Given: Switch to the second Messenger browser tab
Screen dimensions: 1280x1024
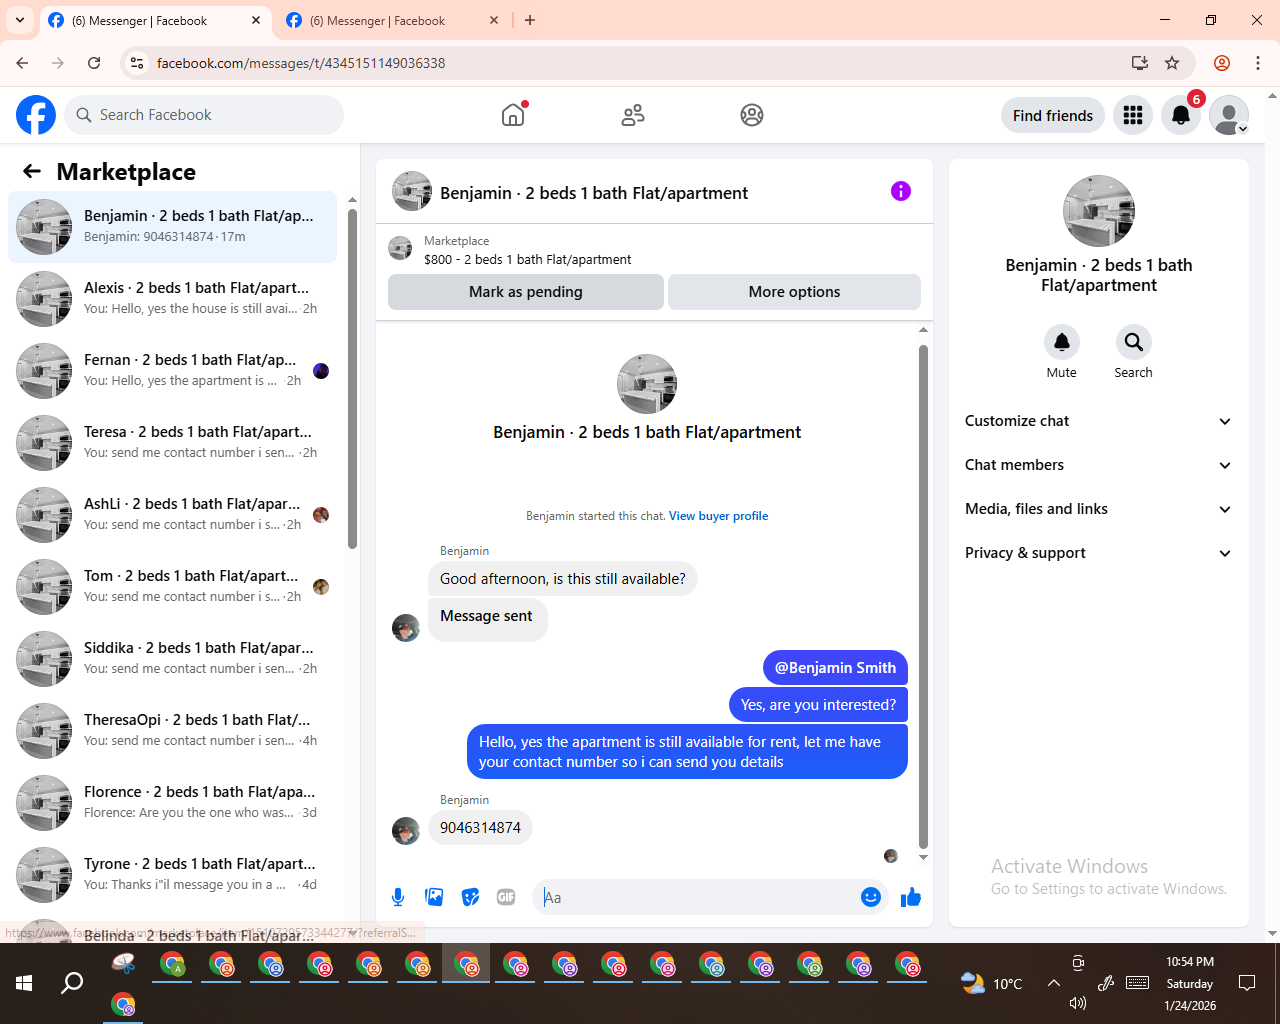Looking at the screenshot, I should [390, 20].
